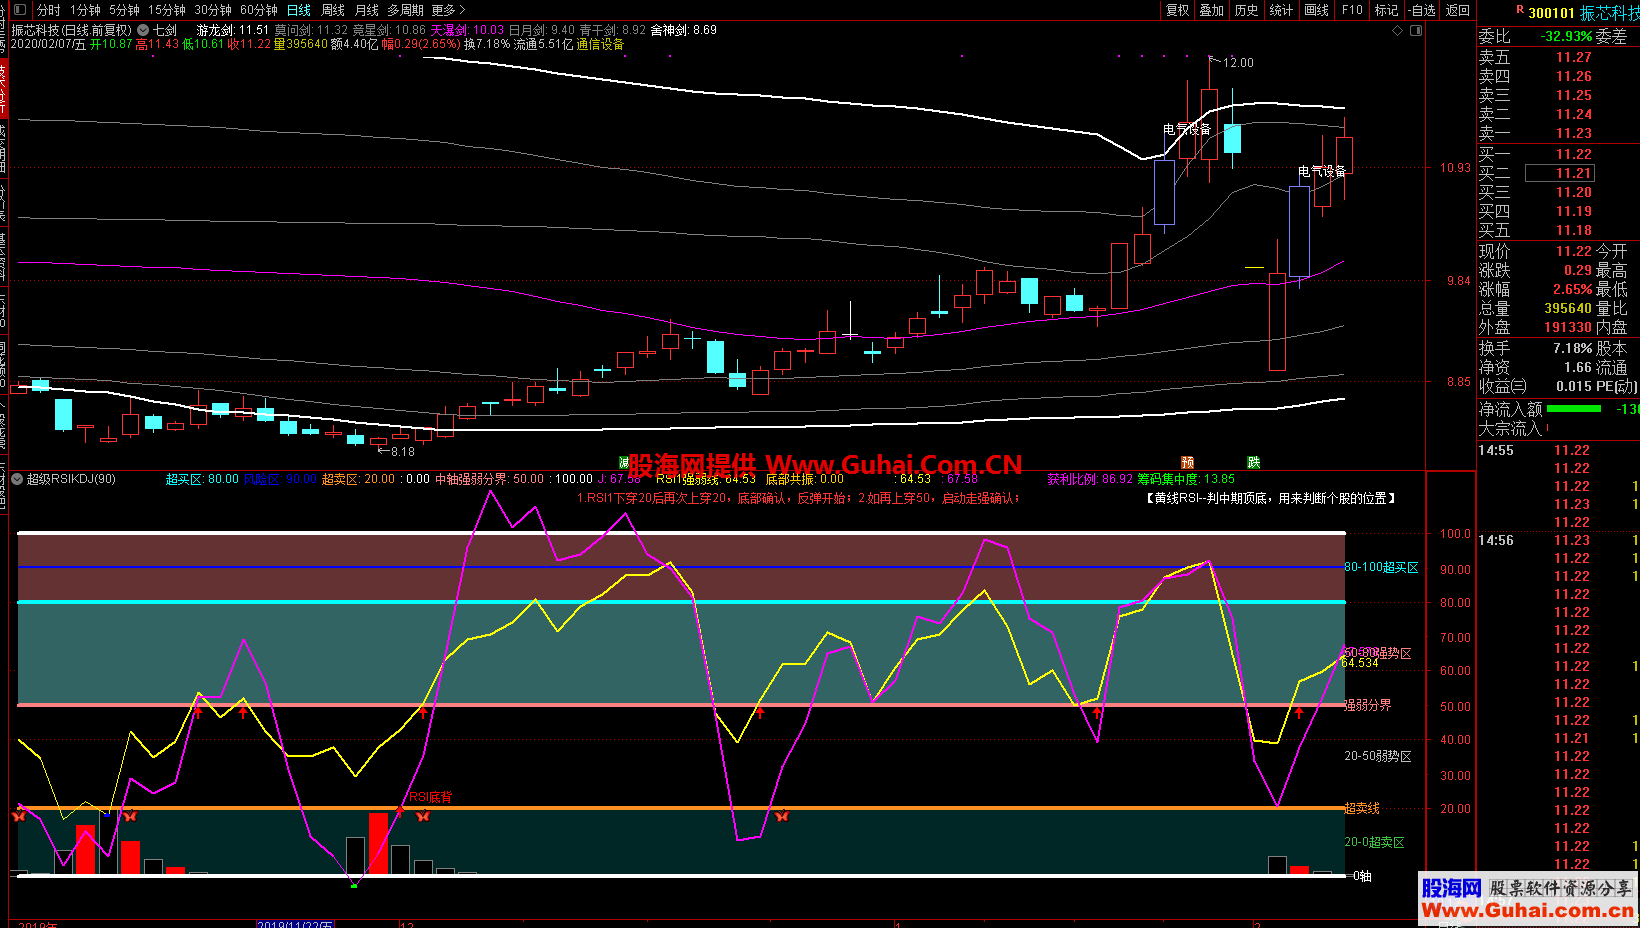Expand the 更多 periods list
This screenshot has width=1640, height=928.
449,10
